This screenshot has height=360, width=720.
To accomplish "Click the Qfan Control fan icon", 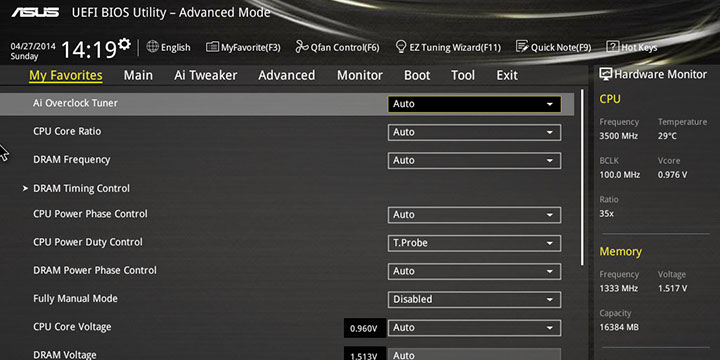I will pyautogui.click(x=302, y=47).
